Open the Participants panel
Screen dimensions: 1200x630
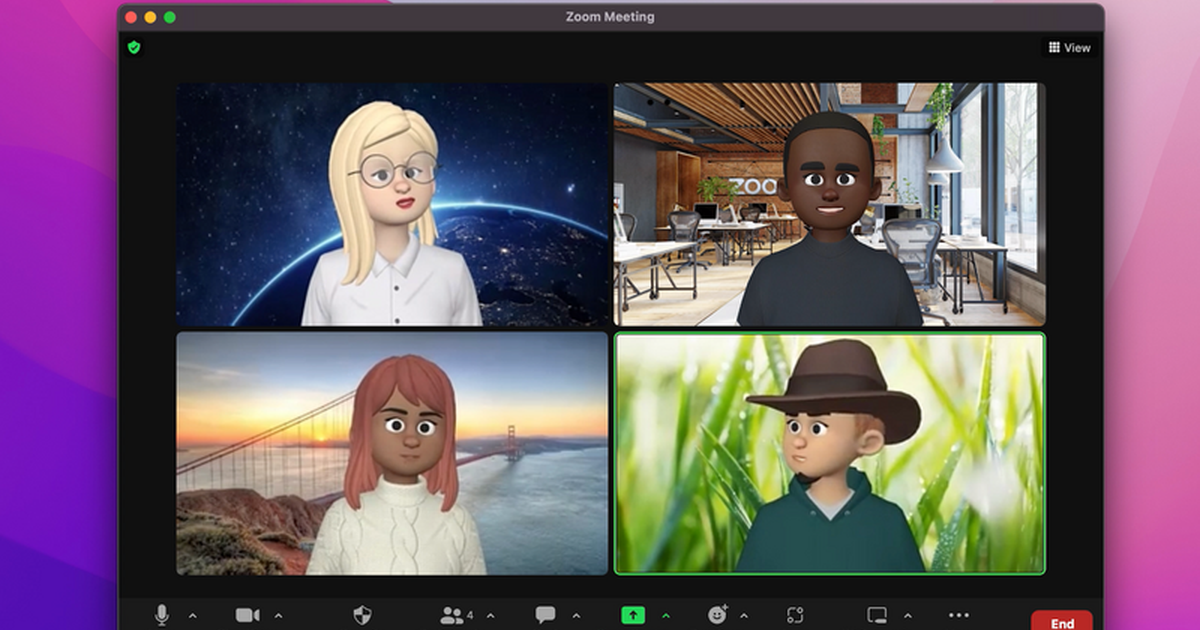pos(452,615)
